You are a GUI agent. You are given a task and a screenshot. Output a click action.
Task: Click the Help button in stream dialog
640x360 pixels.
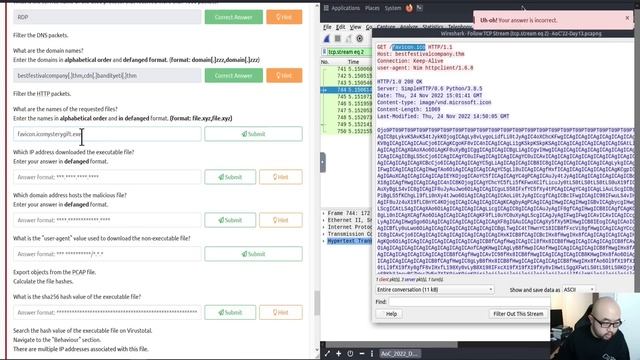tap(389, 313)
